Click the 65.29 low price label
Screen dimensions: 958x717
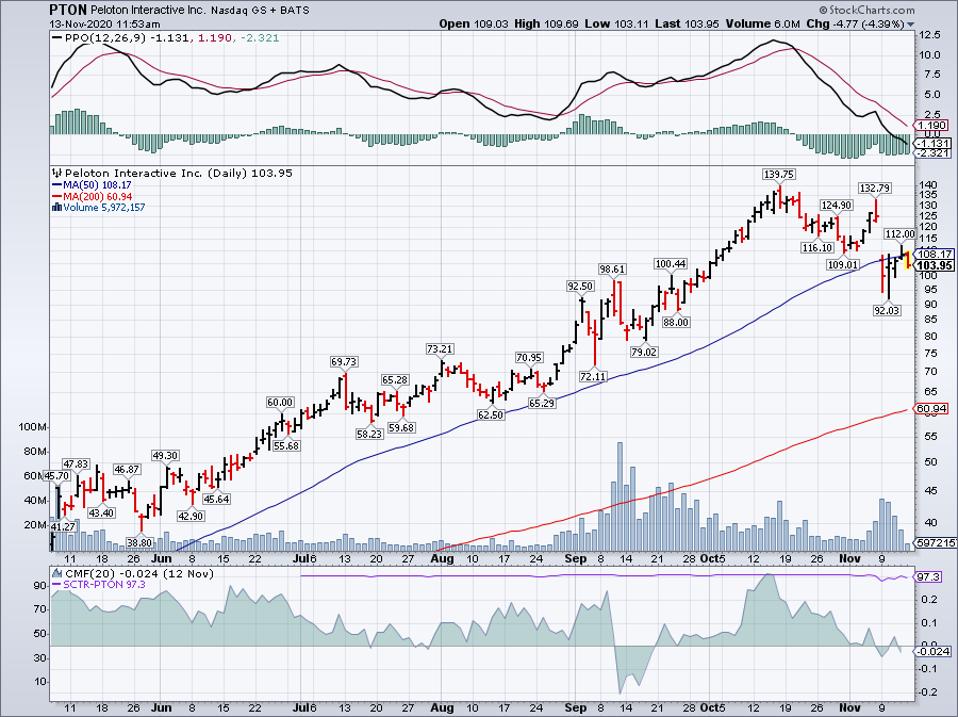coord(541,404)
